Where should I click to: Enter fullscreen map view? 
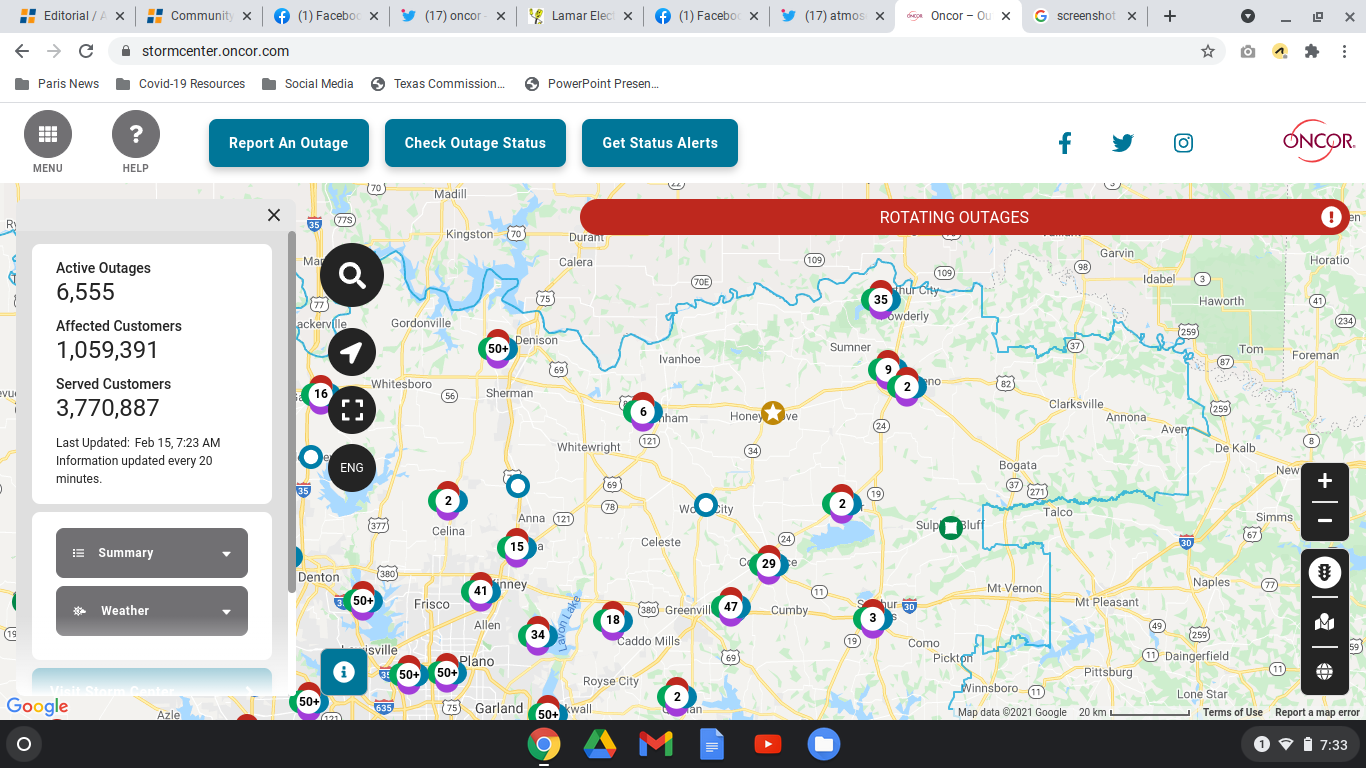coord(352,410)
